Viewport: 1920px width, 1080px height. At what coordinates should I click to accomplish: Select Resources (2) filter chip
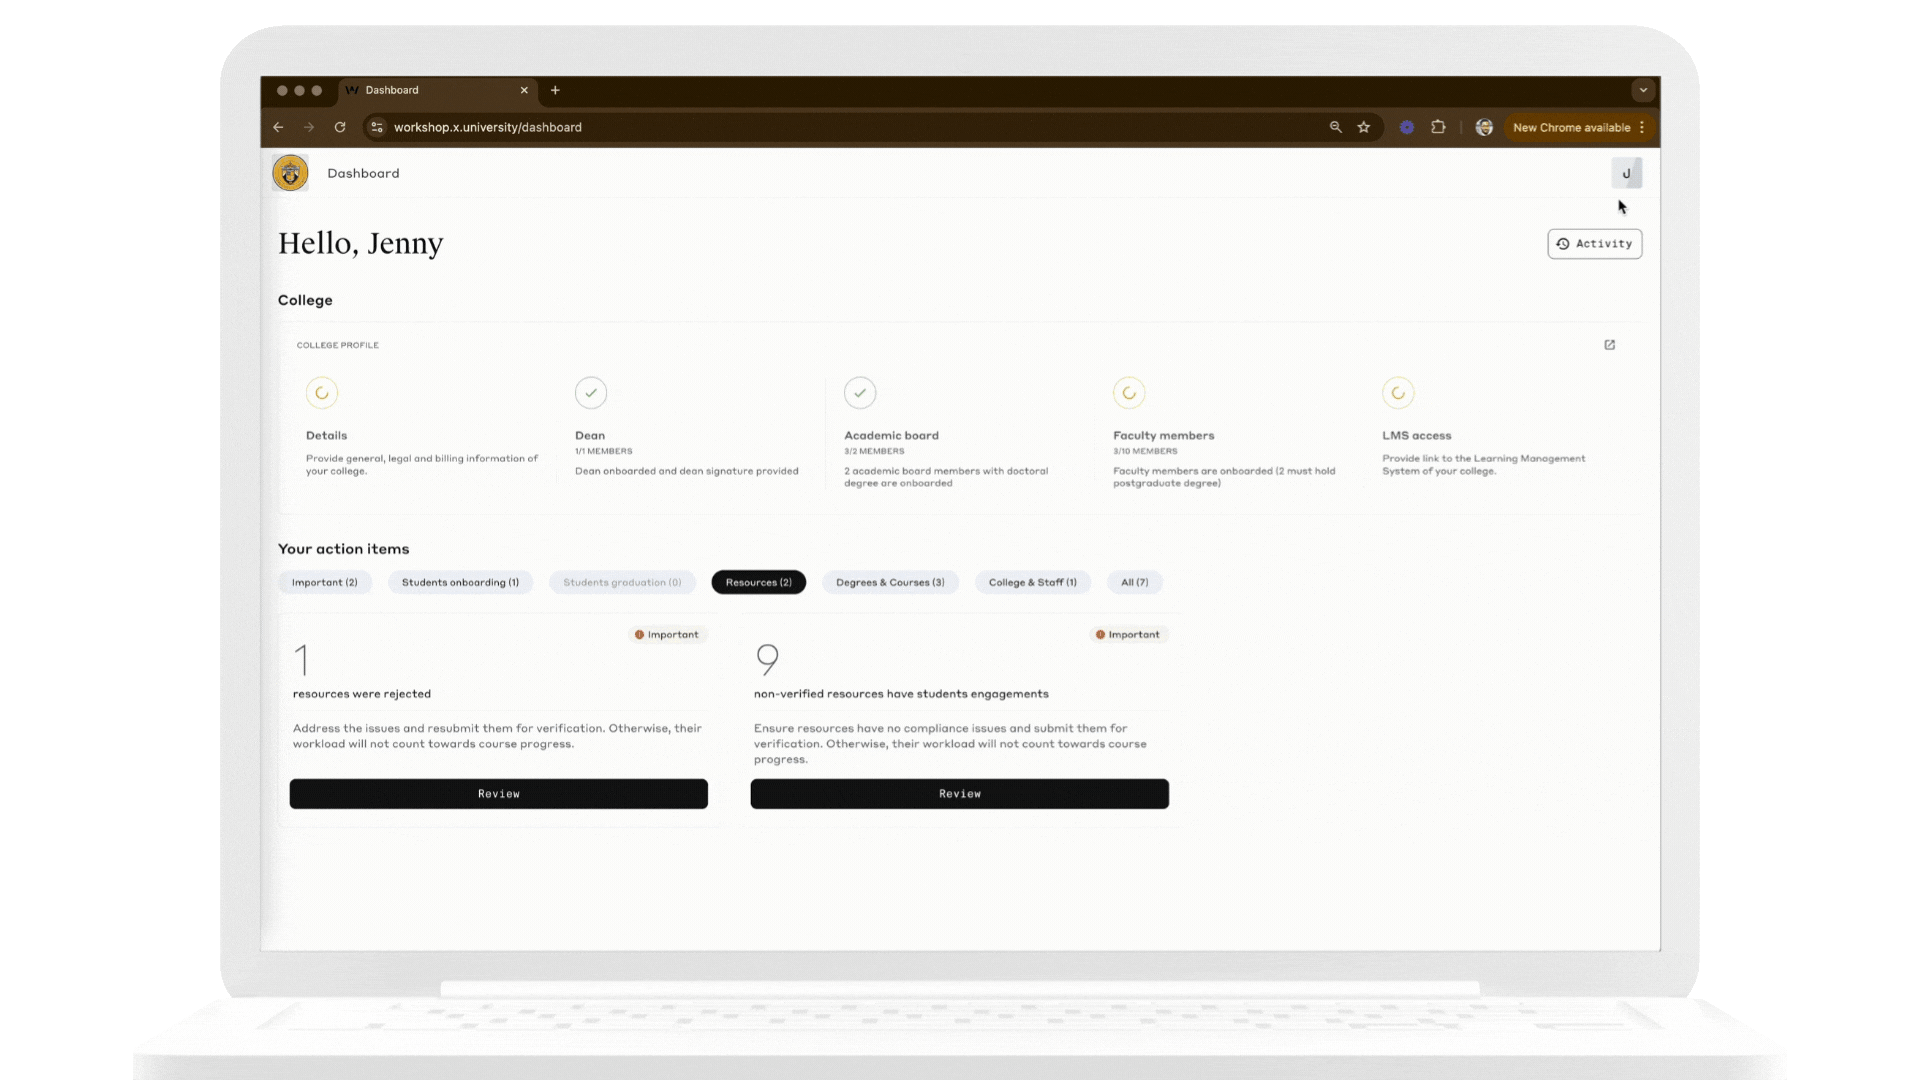click(758, 582)
